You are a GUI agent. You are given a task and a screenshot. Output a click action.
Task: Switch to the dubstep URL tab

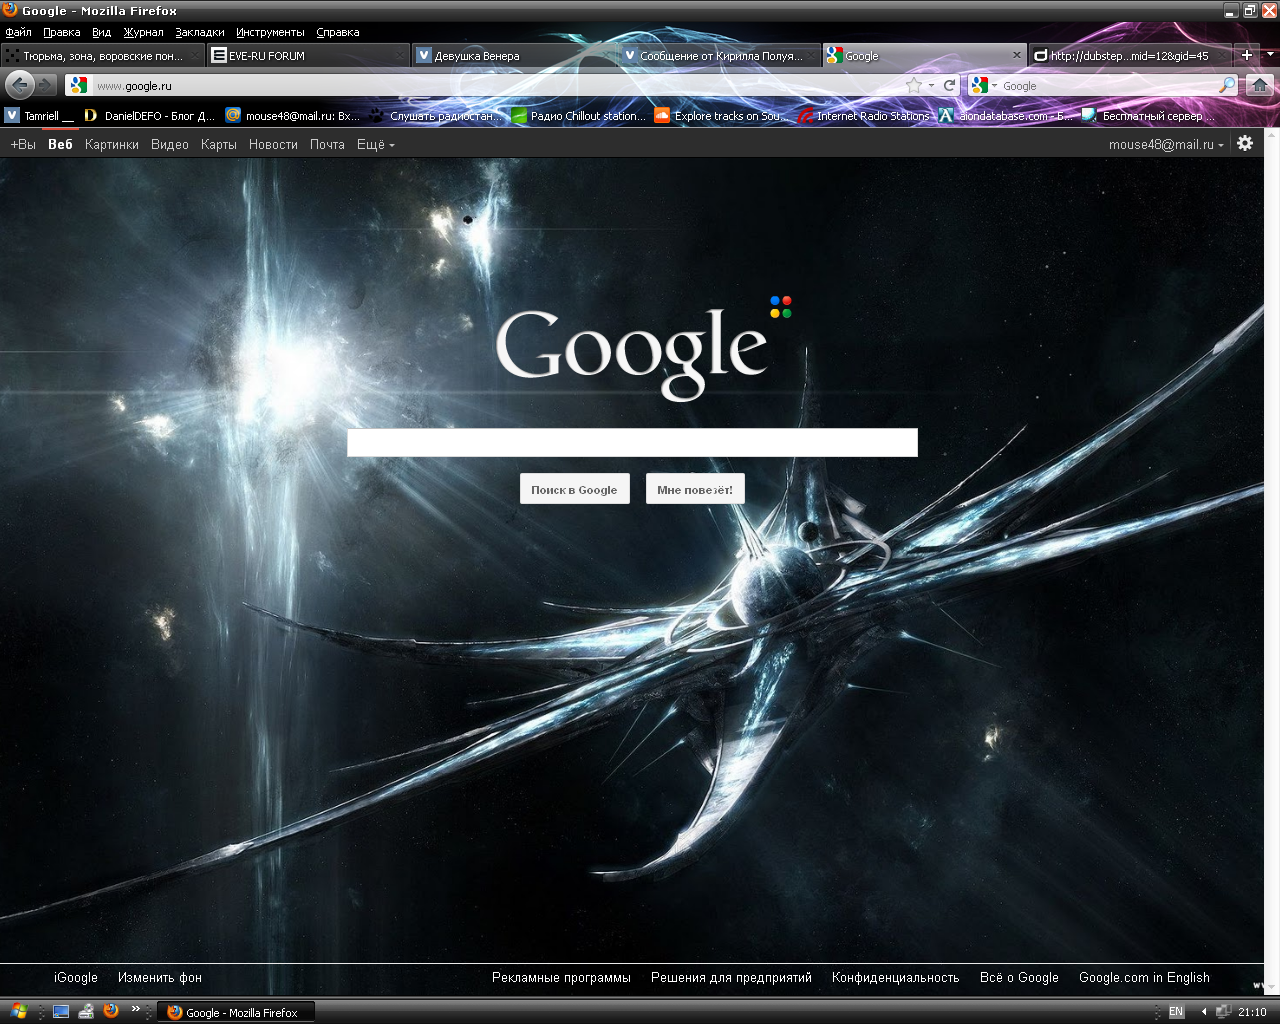coord(1130,56)
